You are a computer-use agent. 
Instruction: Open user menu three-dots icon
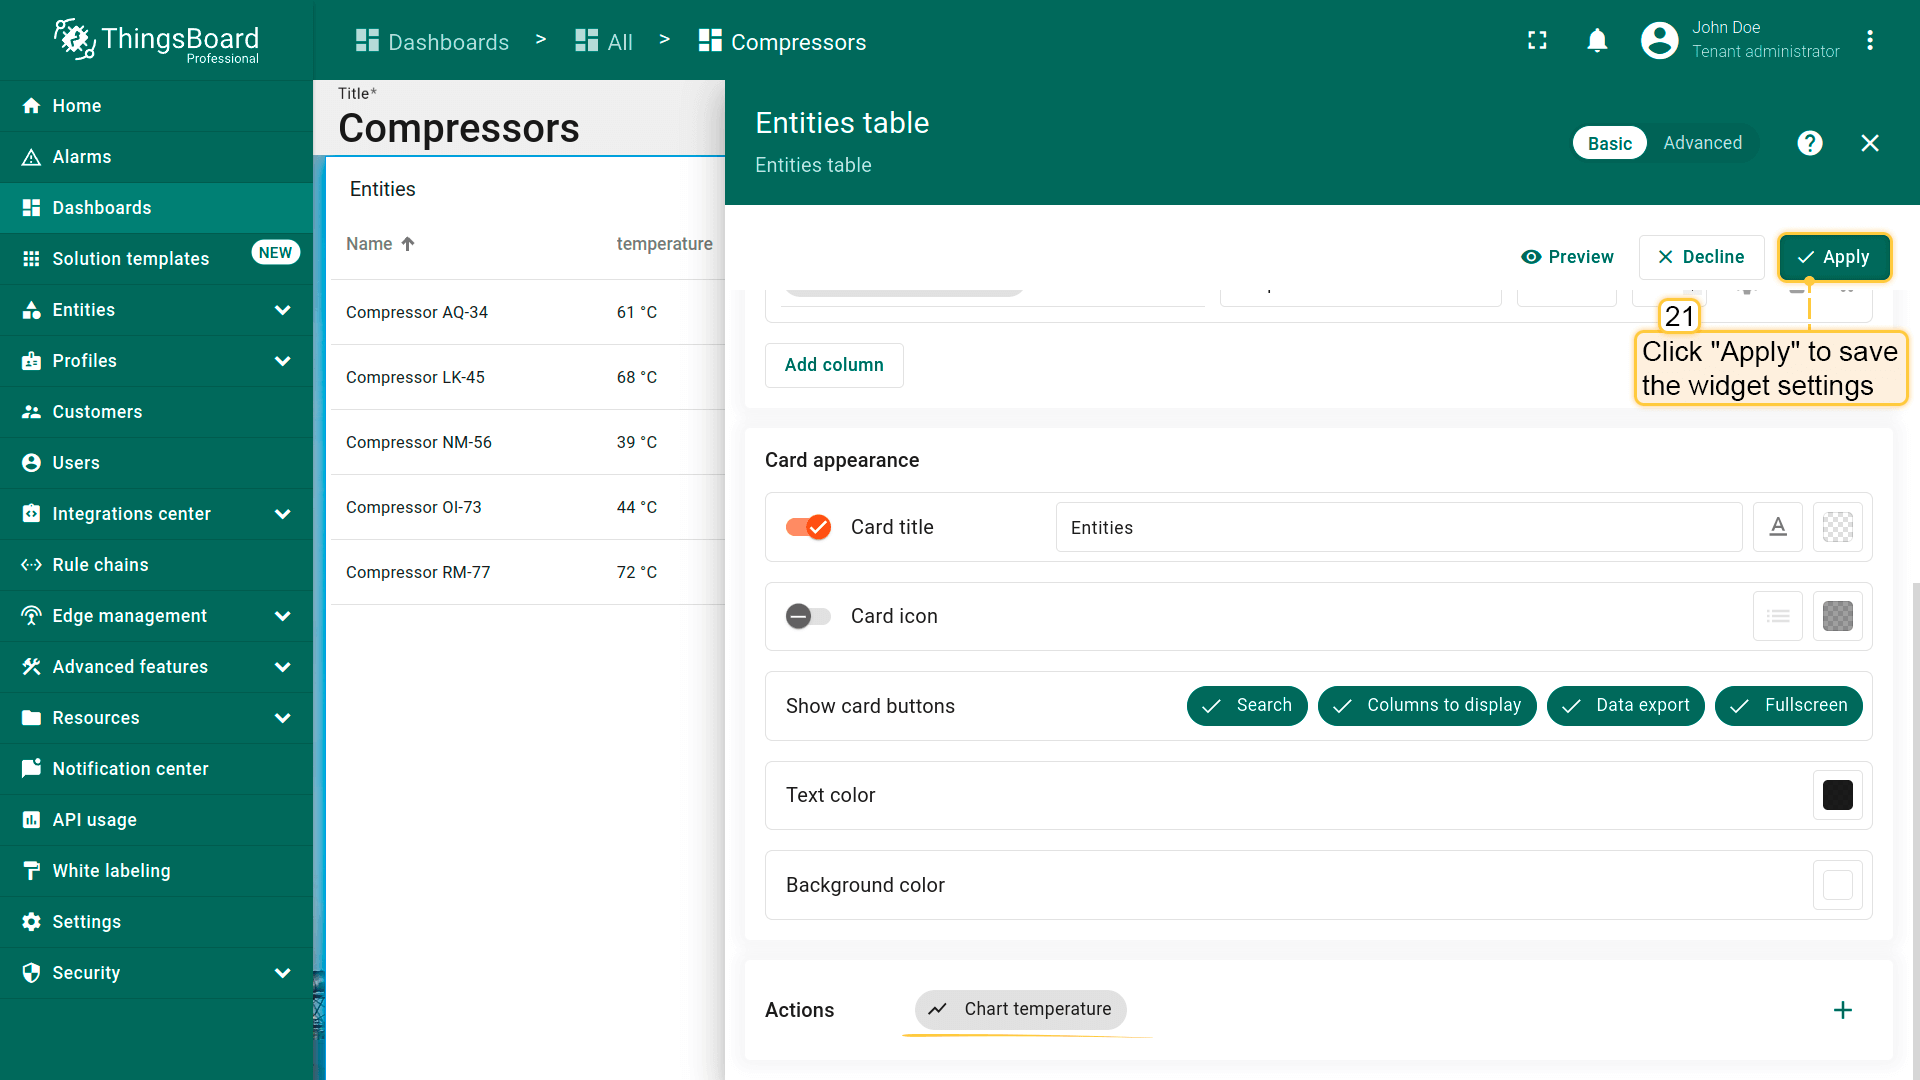pyautogui.click(x=1869, y=41)
